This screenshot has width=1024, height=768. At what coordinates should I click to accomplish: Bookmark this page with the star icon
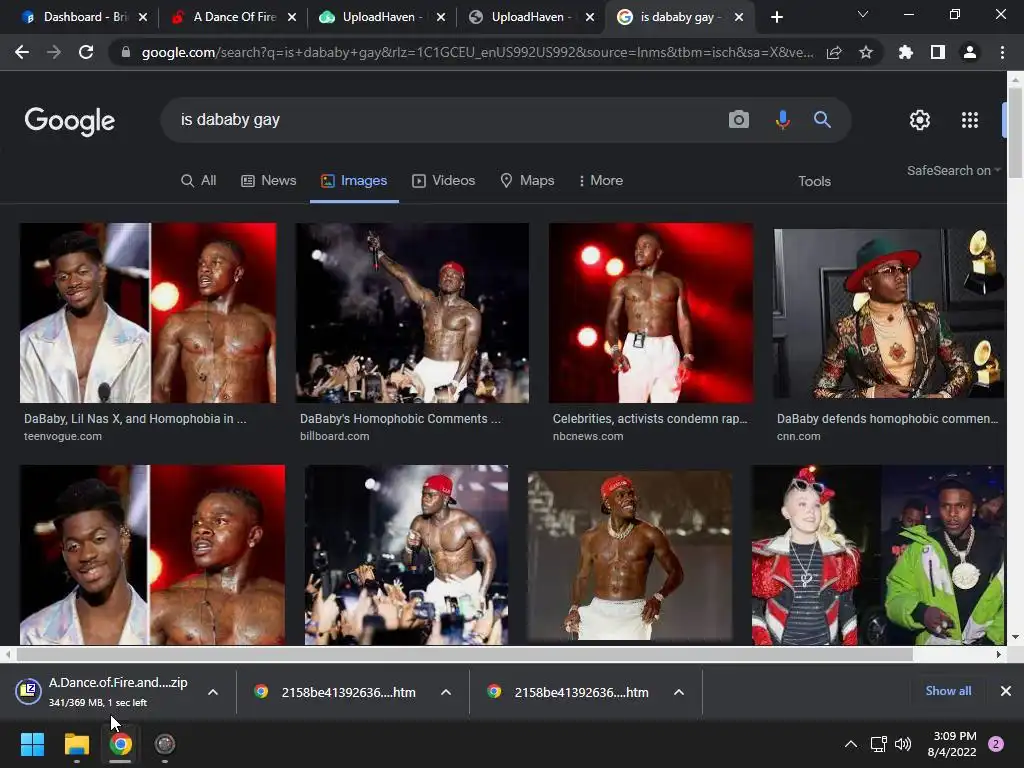click(866, 52)
